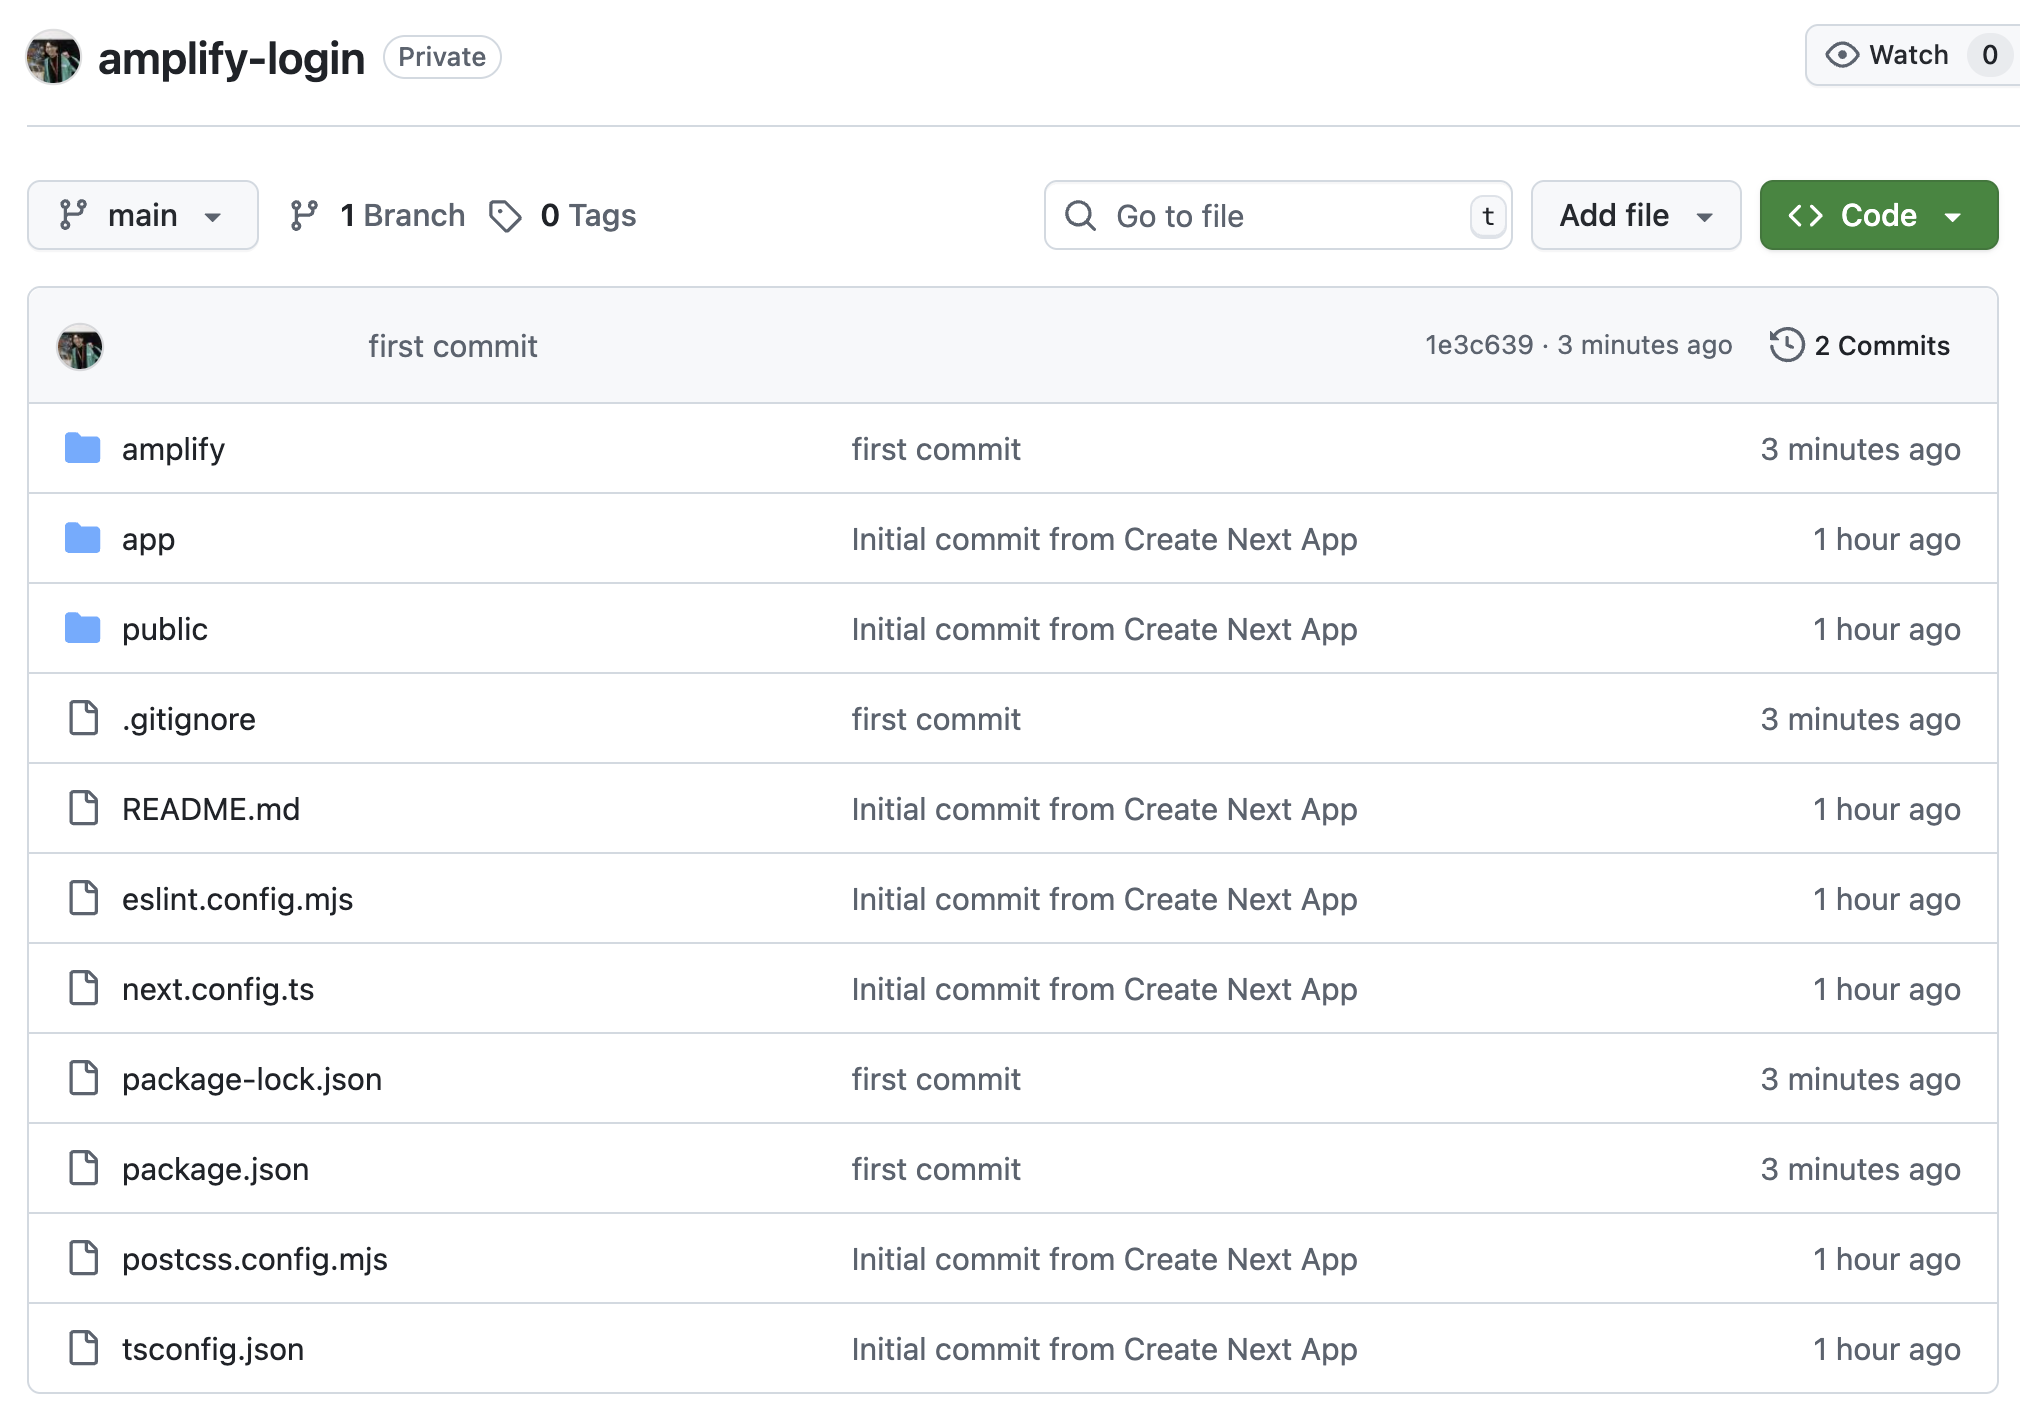Click the branch icon beside 1 Branch
2020x1414 pixels.
coord(304,216)
